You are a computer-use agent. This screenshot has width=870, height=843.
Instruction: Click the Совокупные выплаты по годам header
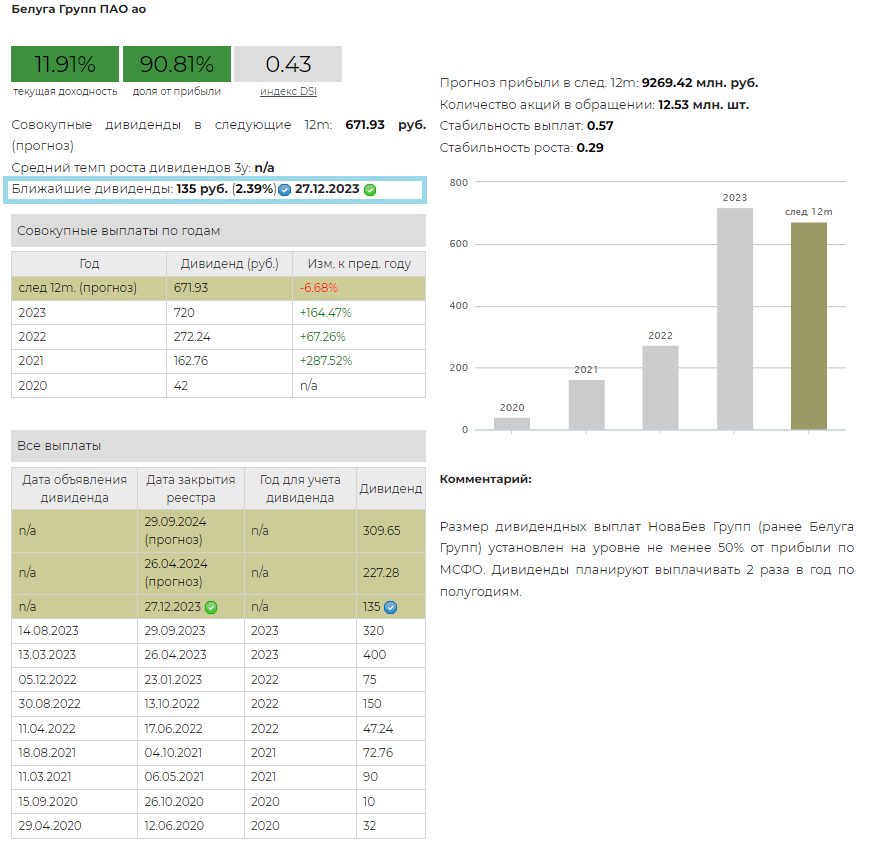[218, 231]
